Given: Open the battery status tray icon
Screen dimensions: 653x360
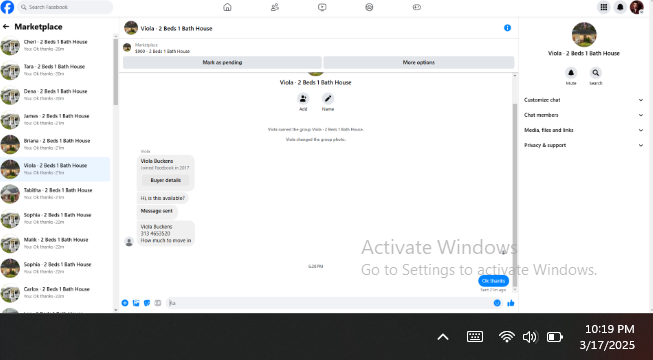Looking at the screenshot, I should 554,337.
